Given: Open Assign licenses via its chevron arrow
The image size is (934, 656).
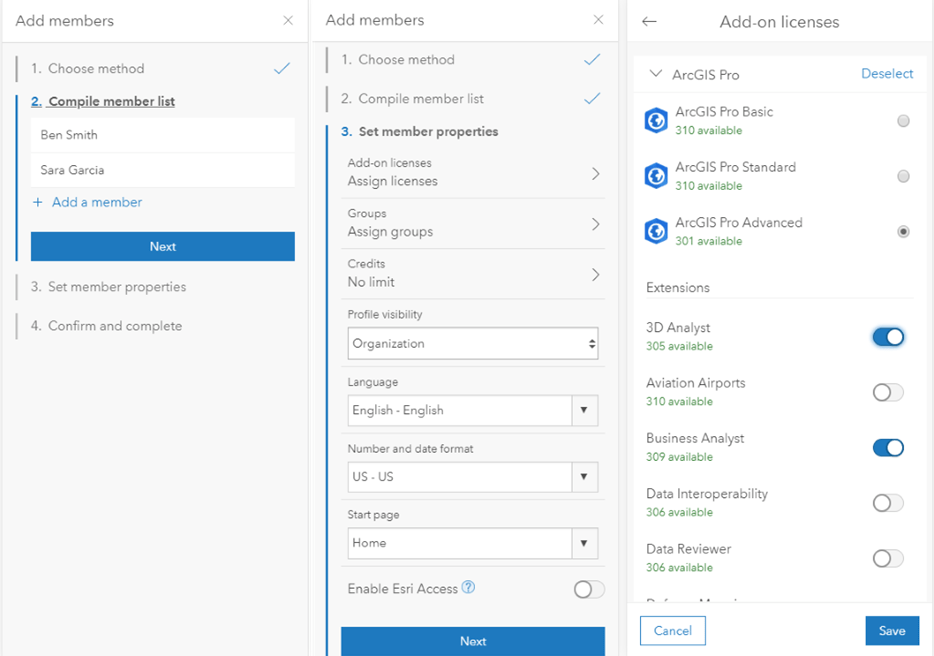Looking at the screenshot, I should click(x=596, y=172).
